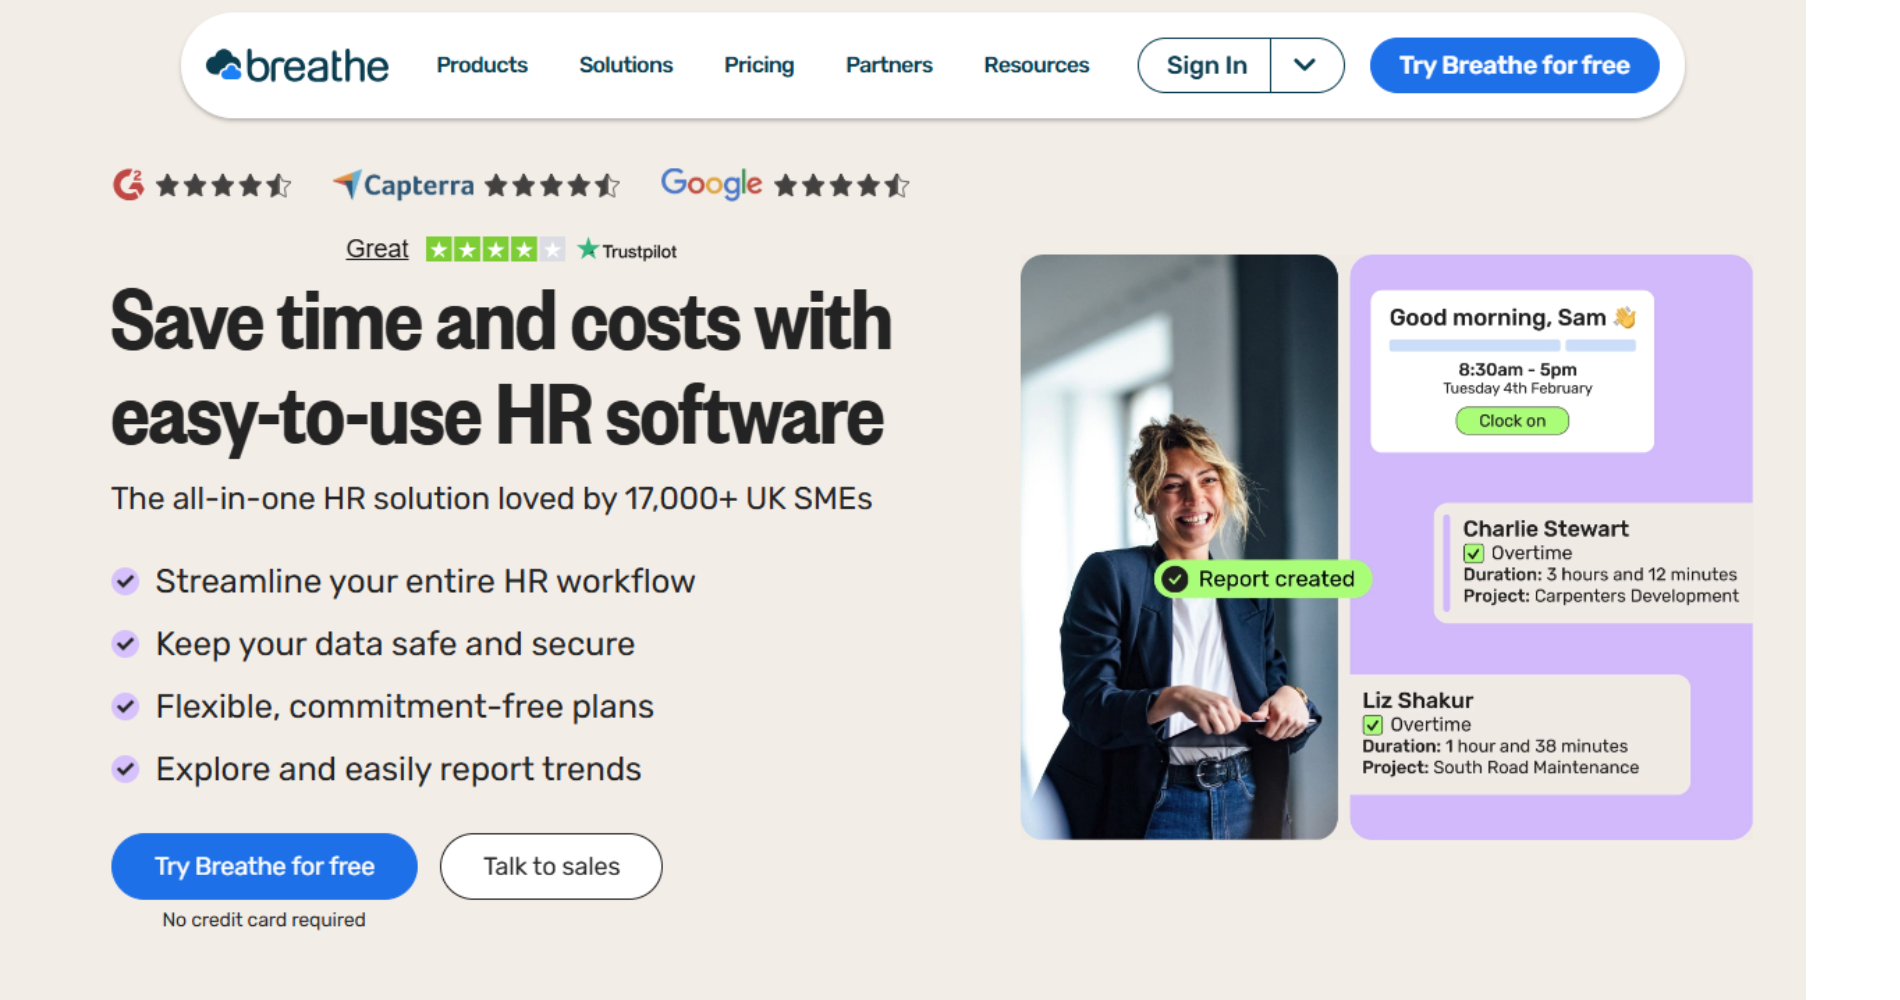Viewport: 1900px width, 1000px height.
Task: Toggle the Overtime checkbox for Liz Shakur
Action: coord(1372,724)
